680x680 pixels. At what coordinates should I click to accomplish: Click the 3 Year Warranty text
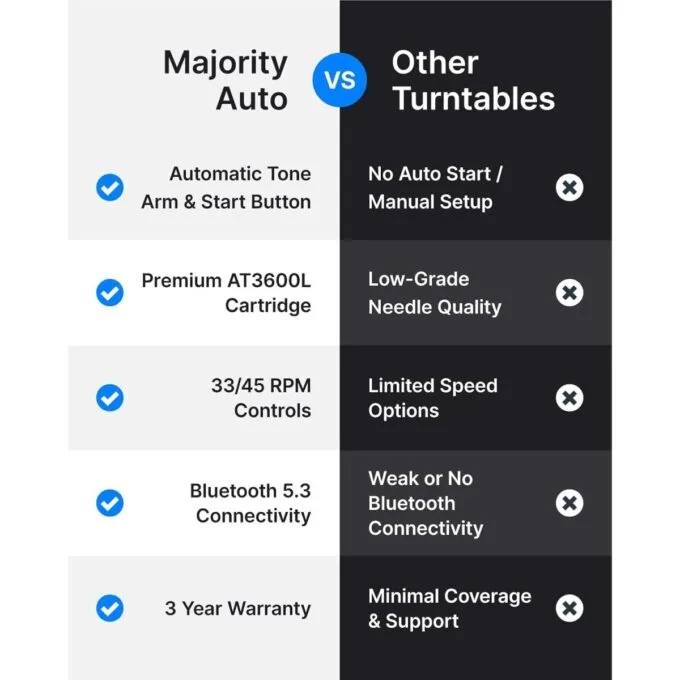(238, 608)
